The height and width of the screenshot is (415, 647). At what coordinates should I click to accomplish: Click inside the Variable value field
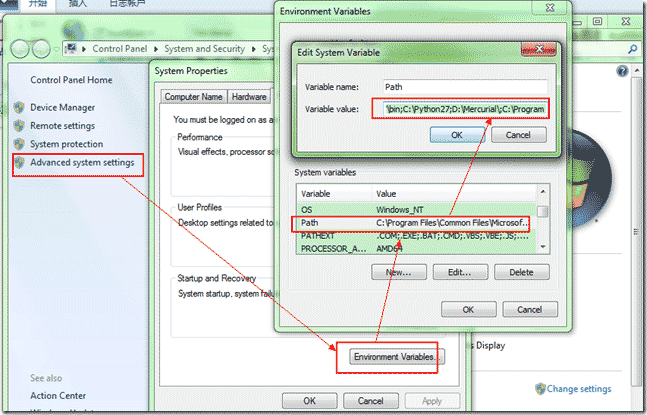464,109
